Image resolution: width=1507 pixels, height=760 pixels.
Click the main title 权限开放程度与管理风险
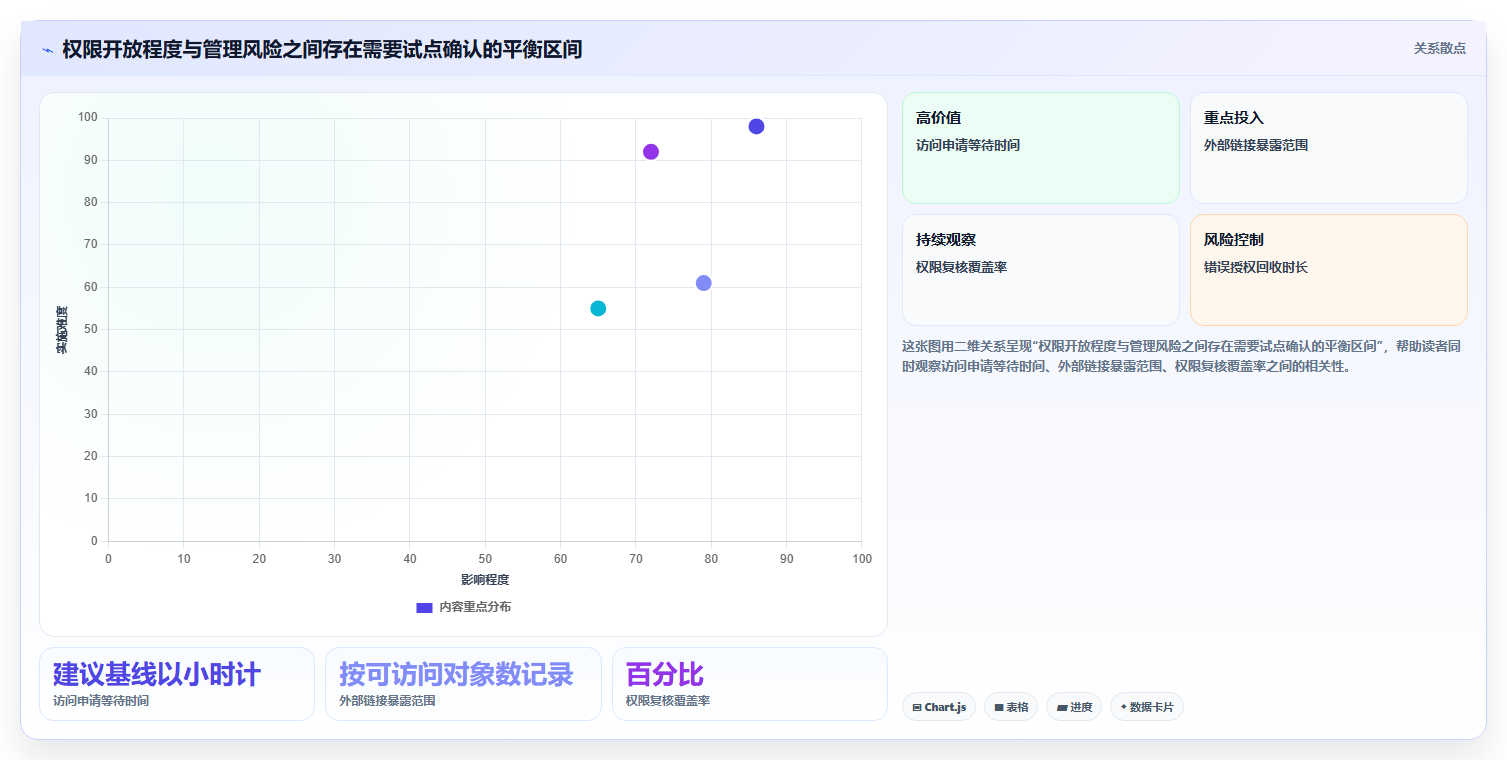click(322, 49)
